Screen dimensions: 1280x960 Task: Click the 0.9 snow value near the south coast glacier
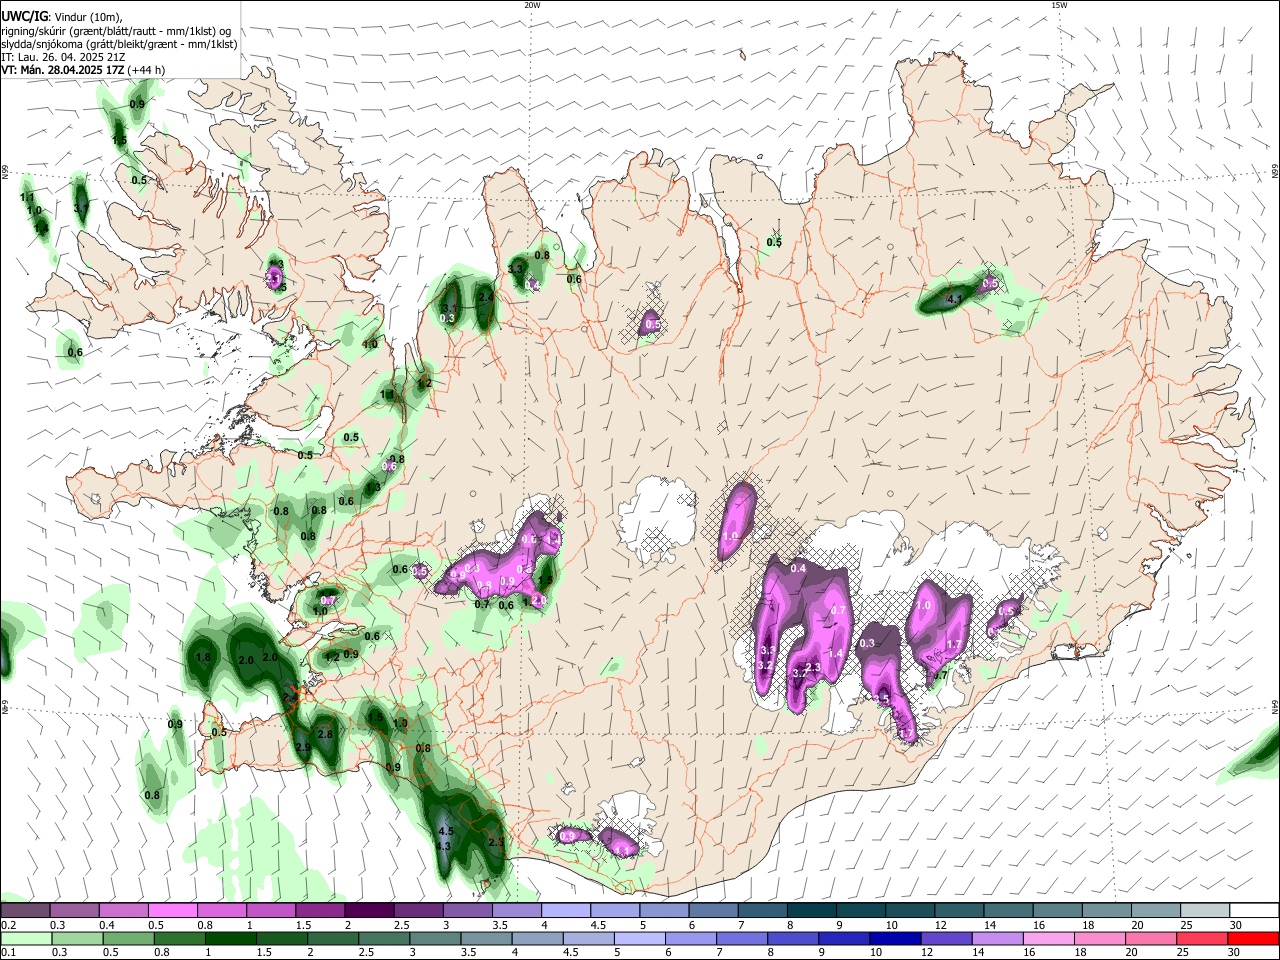[x=569, y=835]
